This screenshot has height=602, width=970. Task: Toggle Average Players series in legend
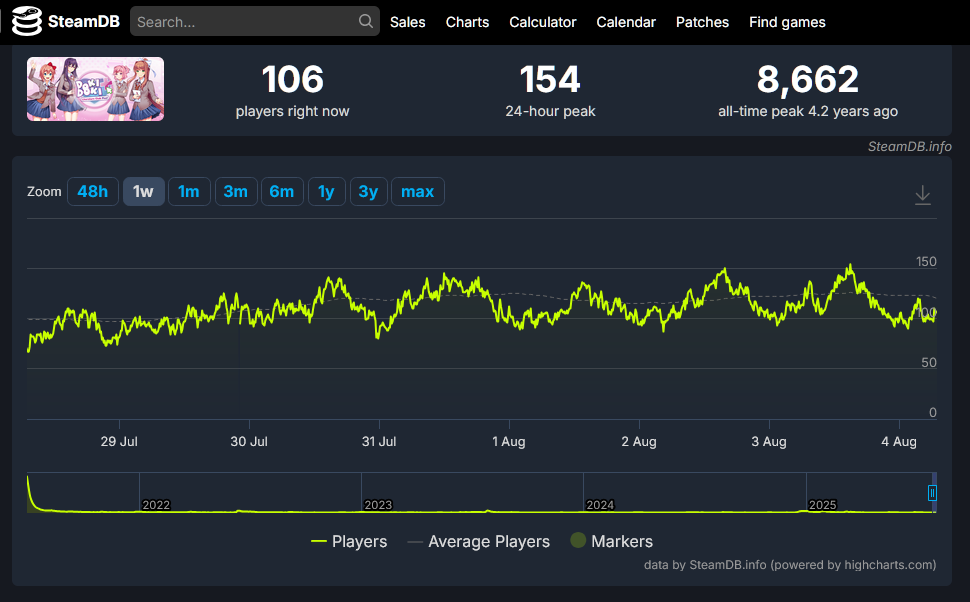click(479, 541)
